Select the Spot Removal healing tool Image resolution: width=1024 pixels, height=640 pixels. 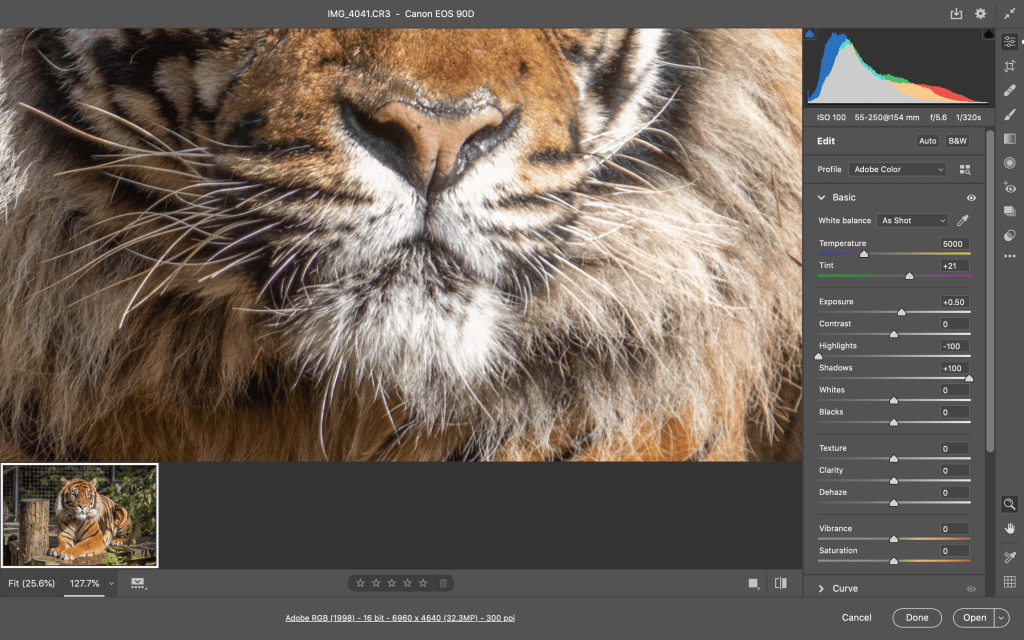point(1010,90)
